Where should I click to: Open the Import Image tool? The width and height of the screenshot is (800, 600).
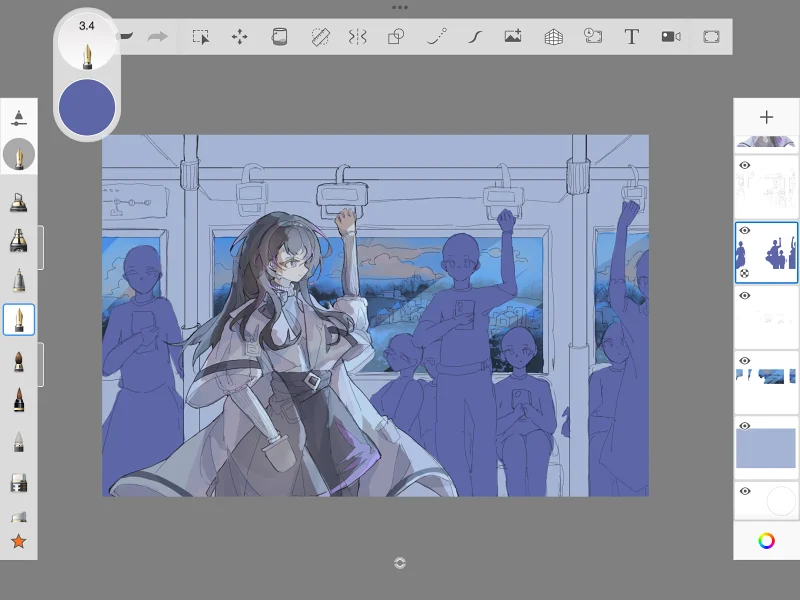click(513, 36)
